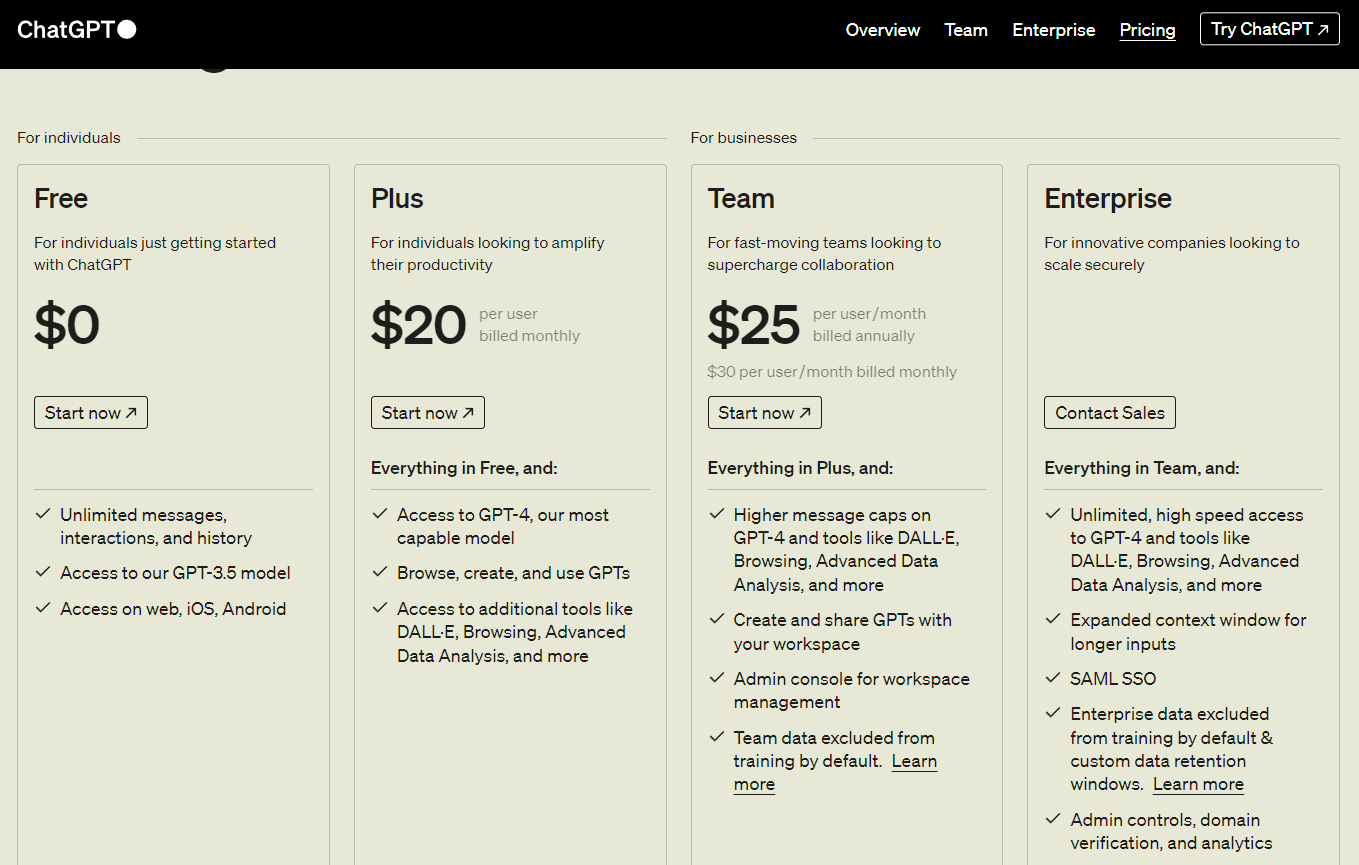Click checkmark beside 'Browse, create, and use GPTs'
Screen dimensions: 1359x865
point(379,572)
